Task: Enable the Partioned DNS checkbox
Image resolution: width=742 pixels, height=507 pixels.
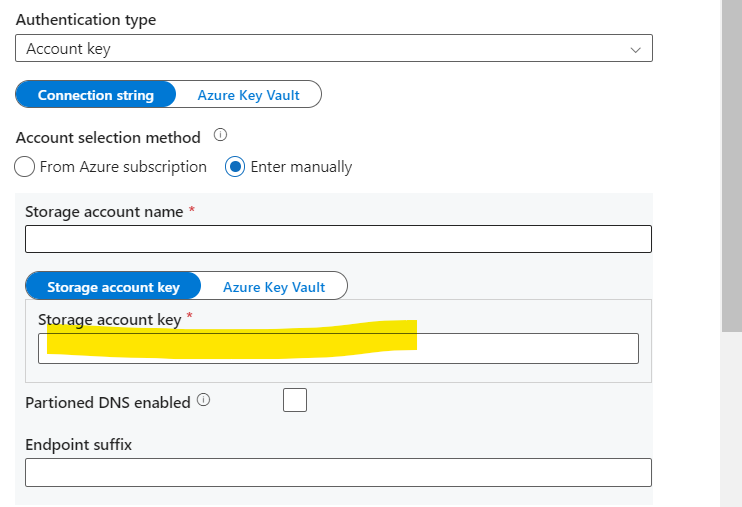Action: click(x=295, y=400)
